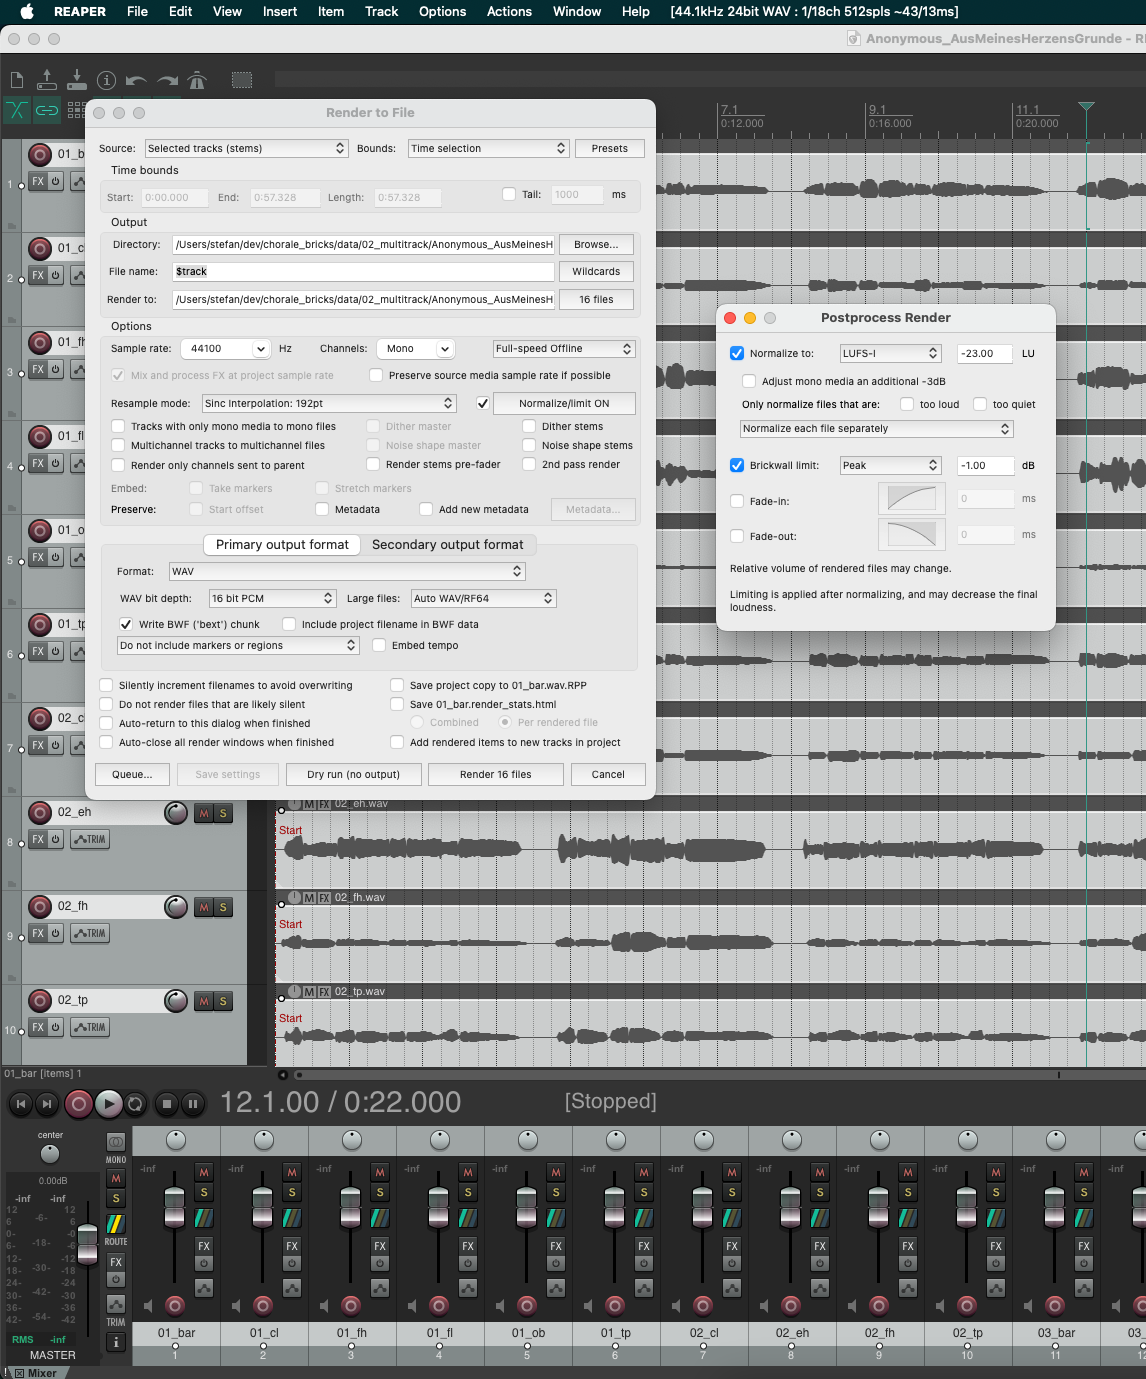Image resolution: width=1146 pixels, height=1379 pixels.
Task: Click the metronome icon in the toolbar
Action: tap(197, 81)
